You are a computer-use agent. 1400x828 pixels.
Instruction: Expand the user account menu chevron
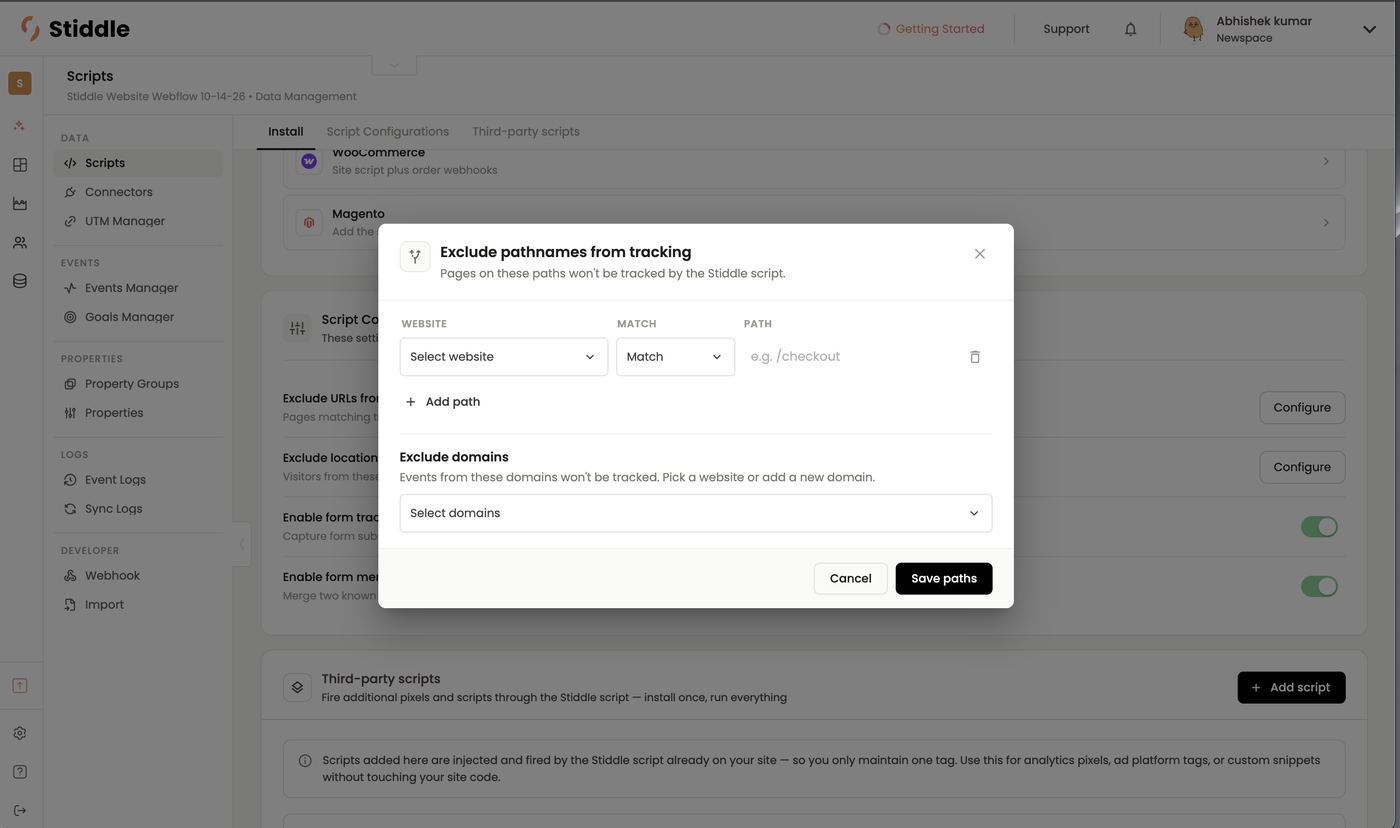(x=1370, y=29)
